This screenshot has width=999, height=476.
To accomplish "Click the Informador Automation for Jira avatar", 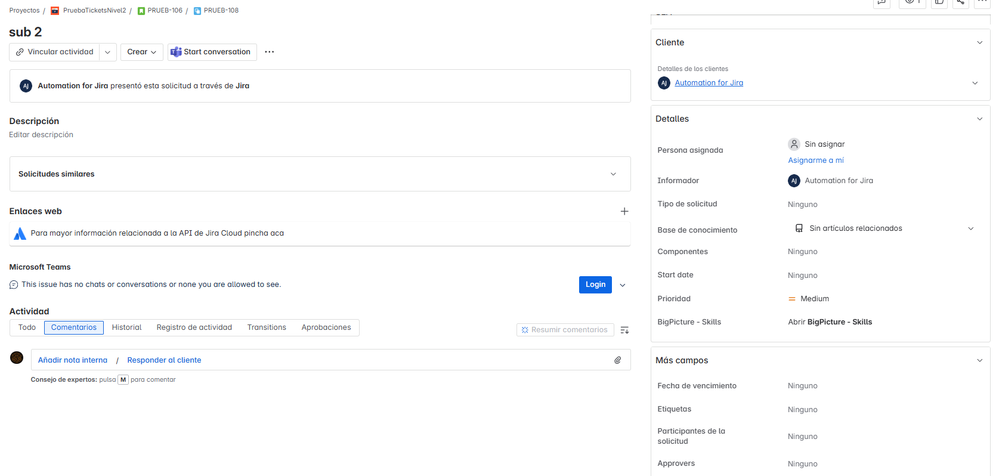I will coord(794,181).
